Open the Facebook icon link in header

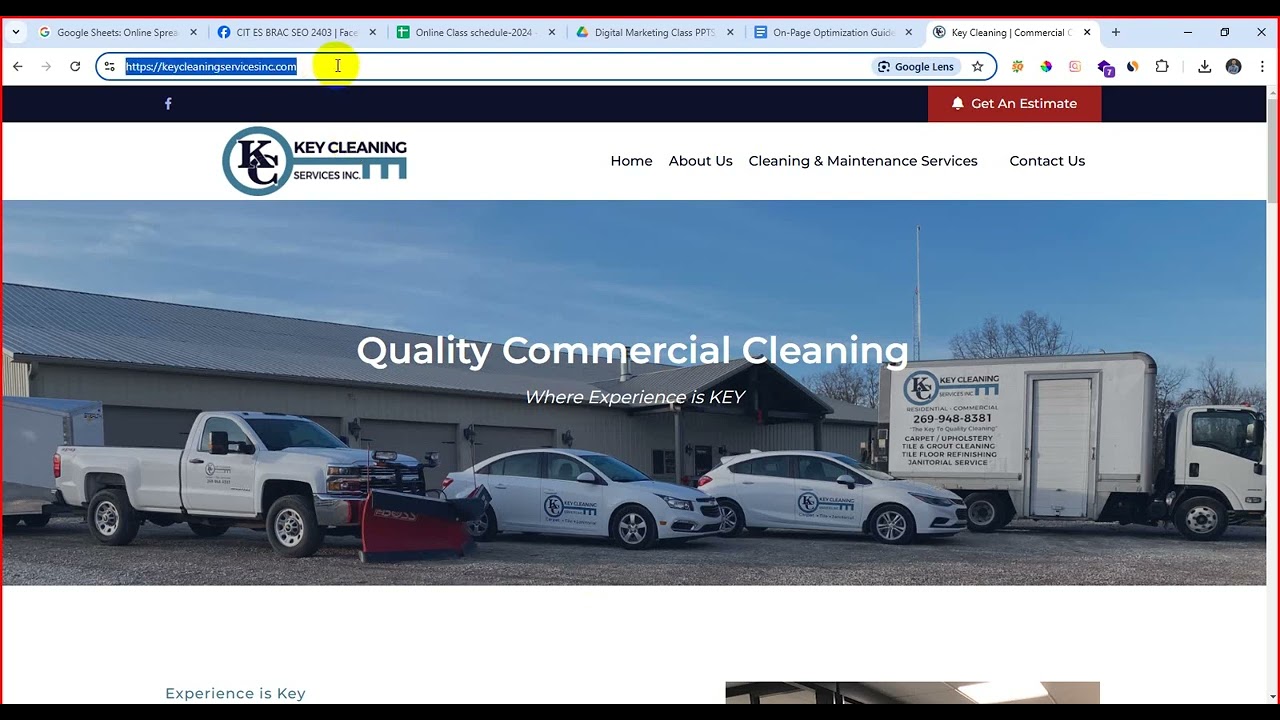168,104
